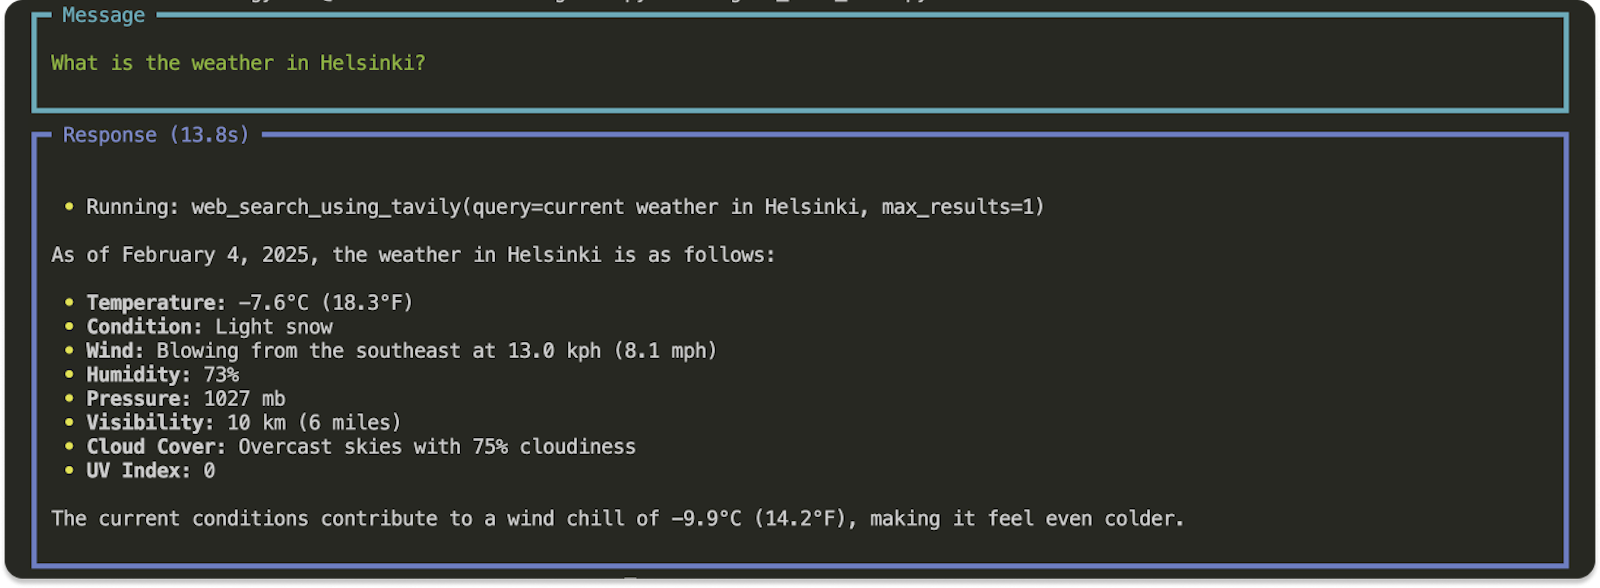Click the Pressure: 1027 mb line
Viewport: 1600px width, 588px height.
point(185,399)
